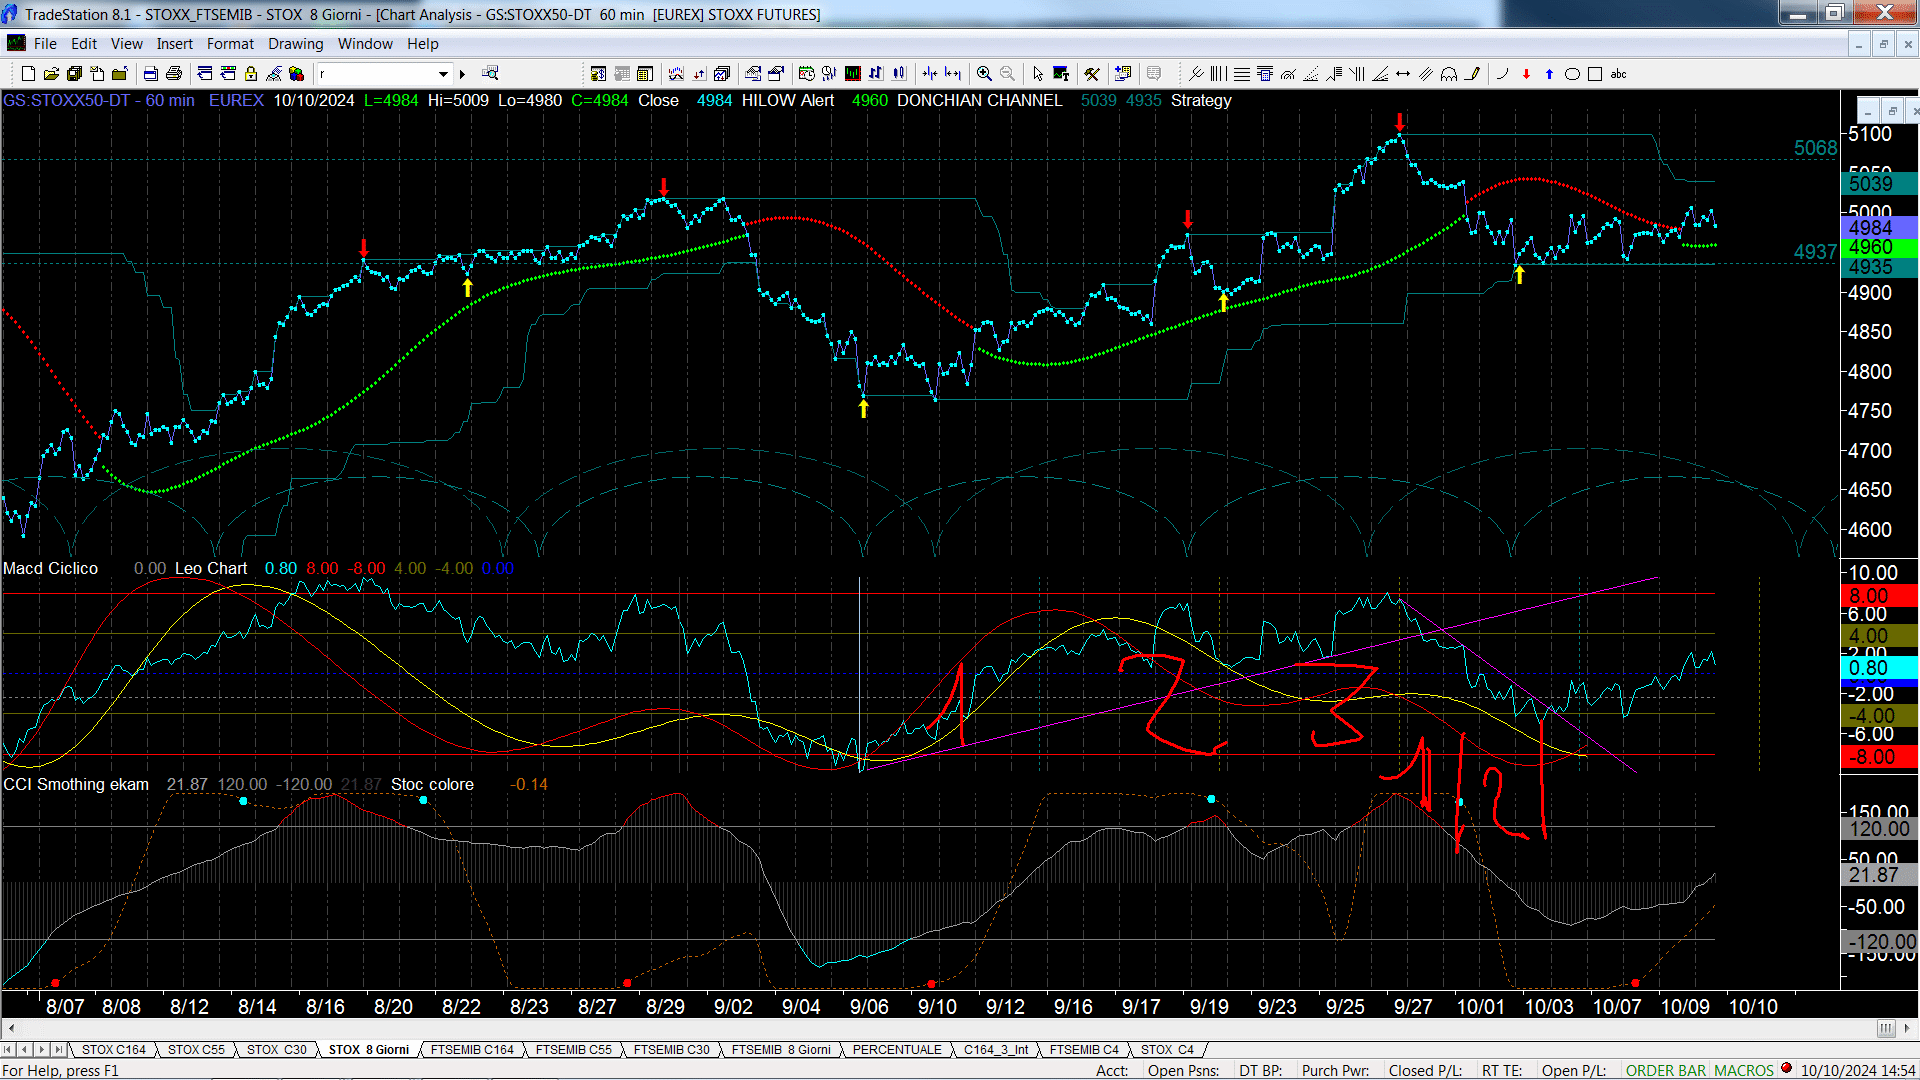Image resolution: width=1920 pixels, height=1080 pixels.
Task: Switch to the STOX C4 tab
Action: pyautogui.click(x=1167, y=1049)
